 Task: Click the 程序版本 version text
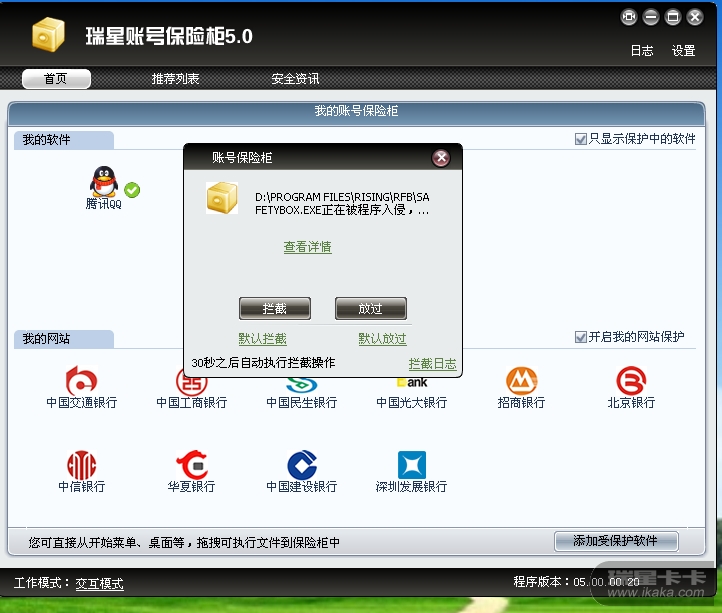[x=576, y=582]
